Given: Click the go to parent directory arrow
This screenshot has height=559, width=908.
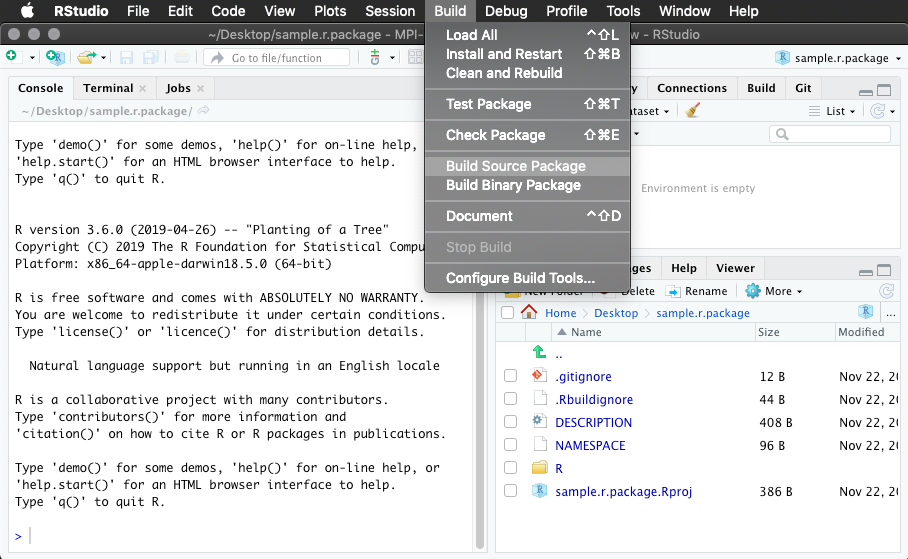Looking at the screenshot, I should (539, 352).
